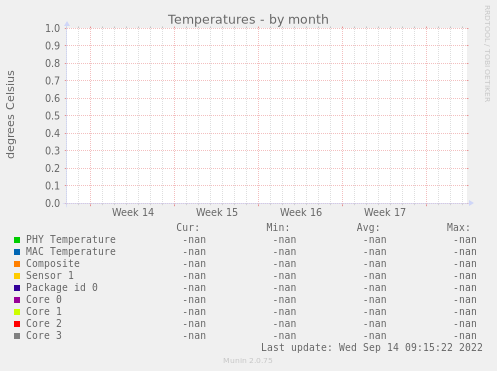This screenshot has height=371, width=497.
Task: Click the 'Max:' column header
Action: (x=458, y=228)
